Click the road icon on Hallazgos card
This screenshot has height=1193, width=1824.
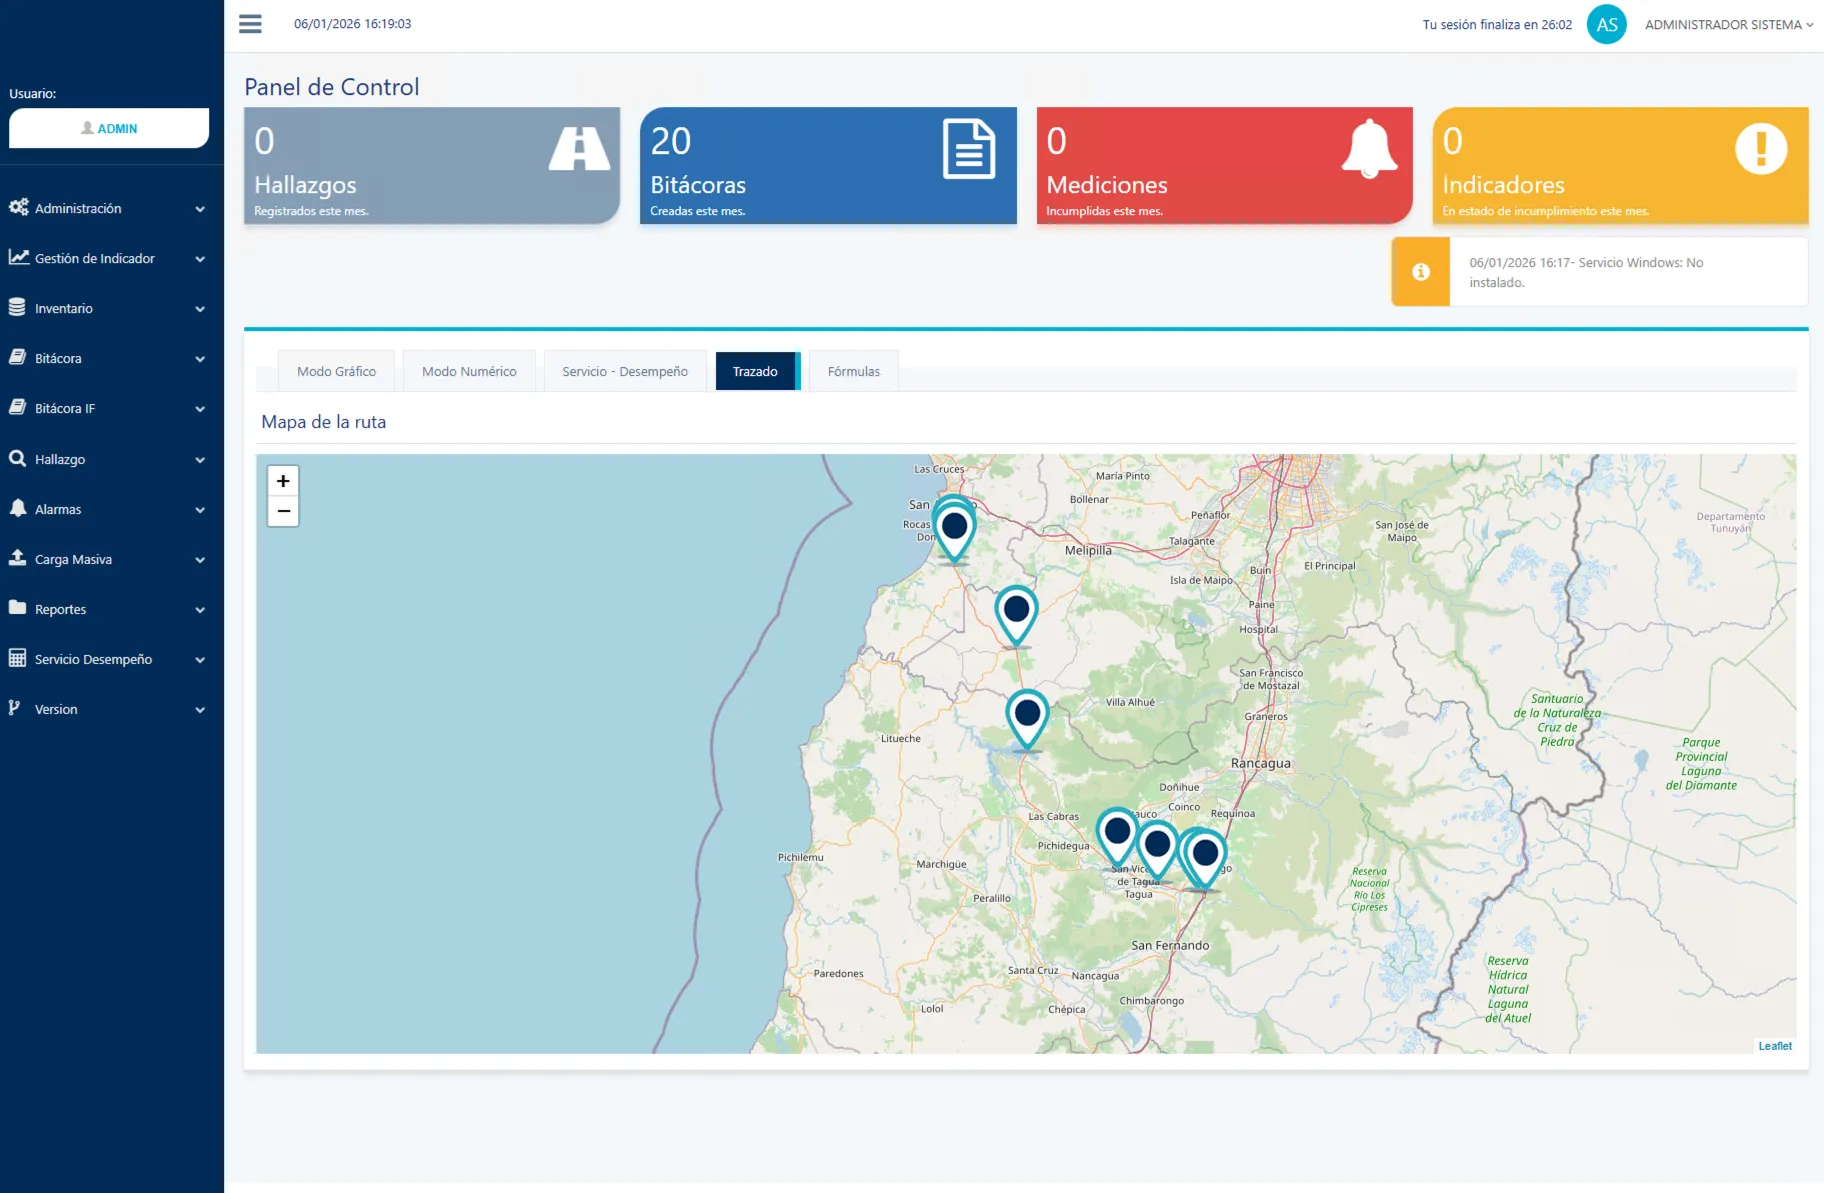[579, 149]
